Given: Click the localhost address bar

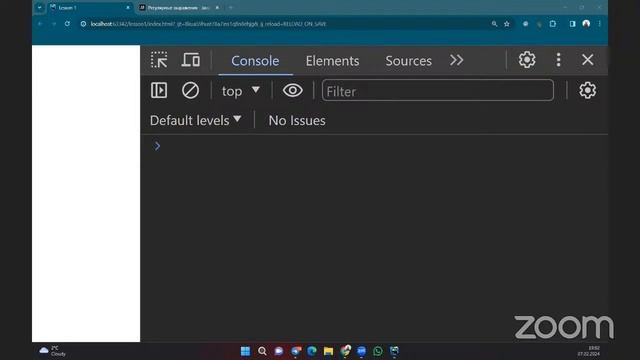Looking at the screenshot, I should pyautogui.click(x=286, y=24).
